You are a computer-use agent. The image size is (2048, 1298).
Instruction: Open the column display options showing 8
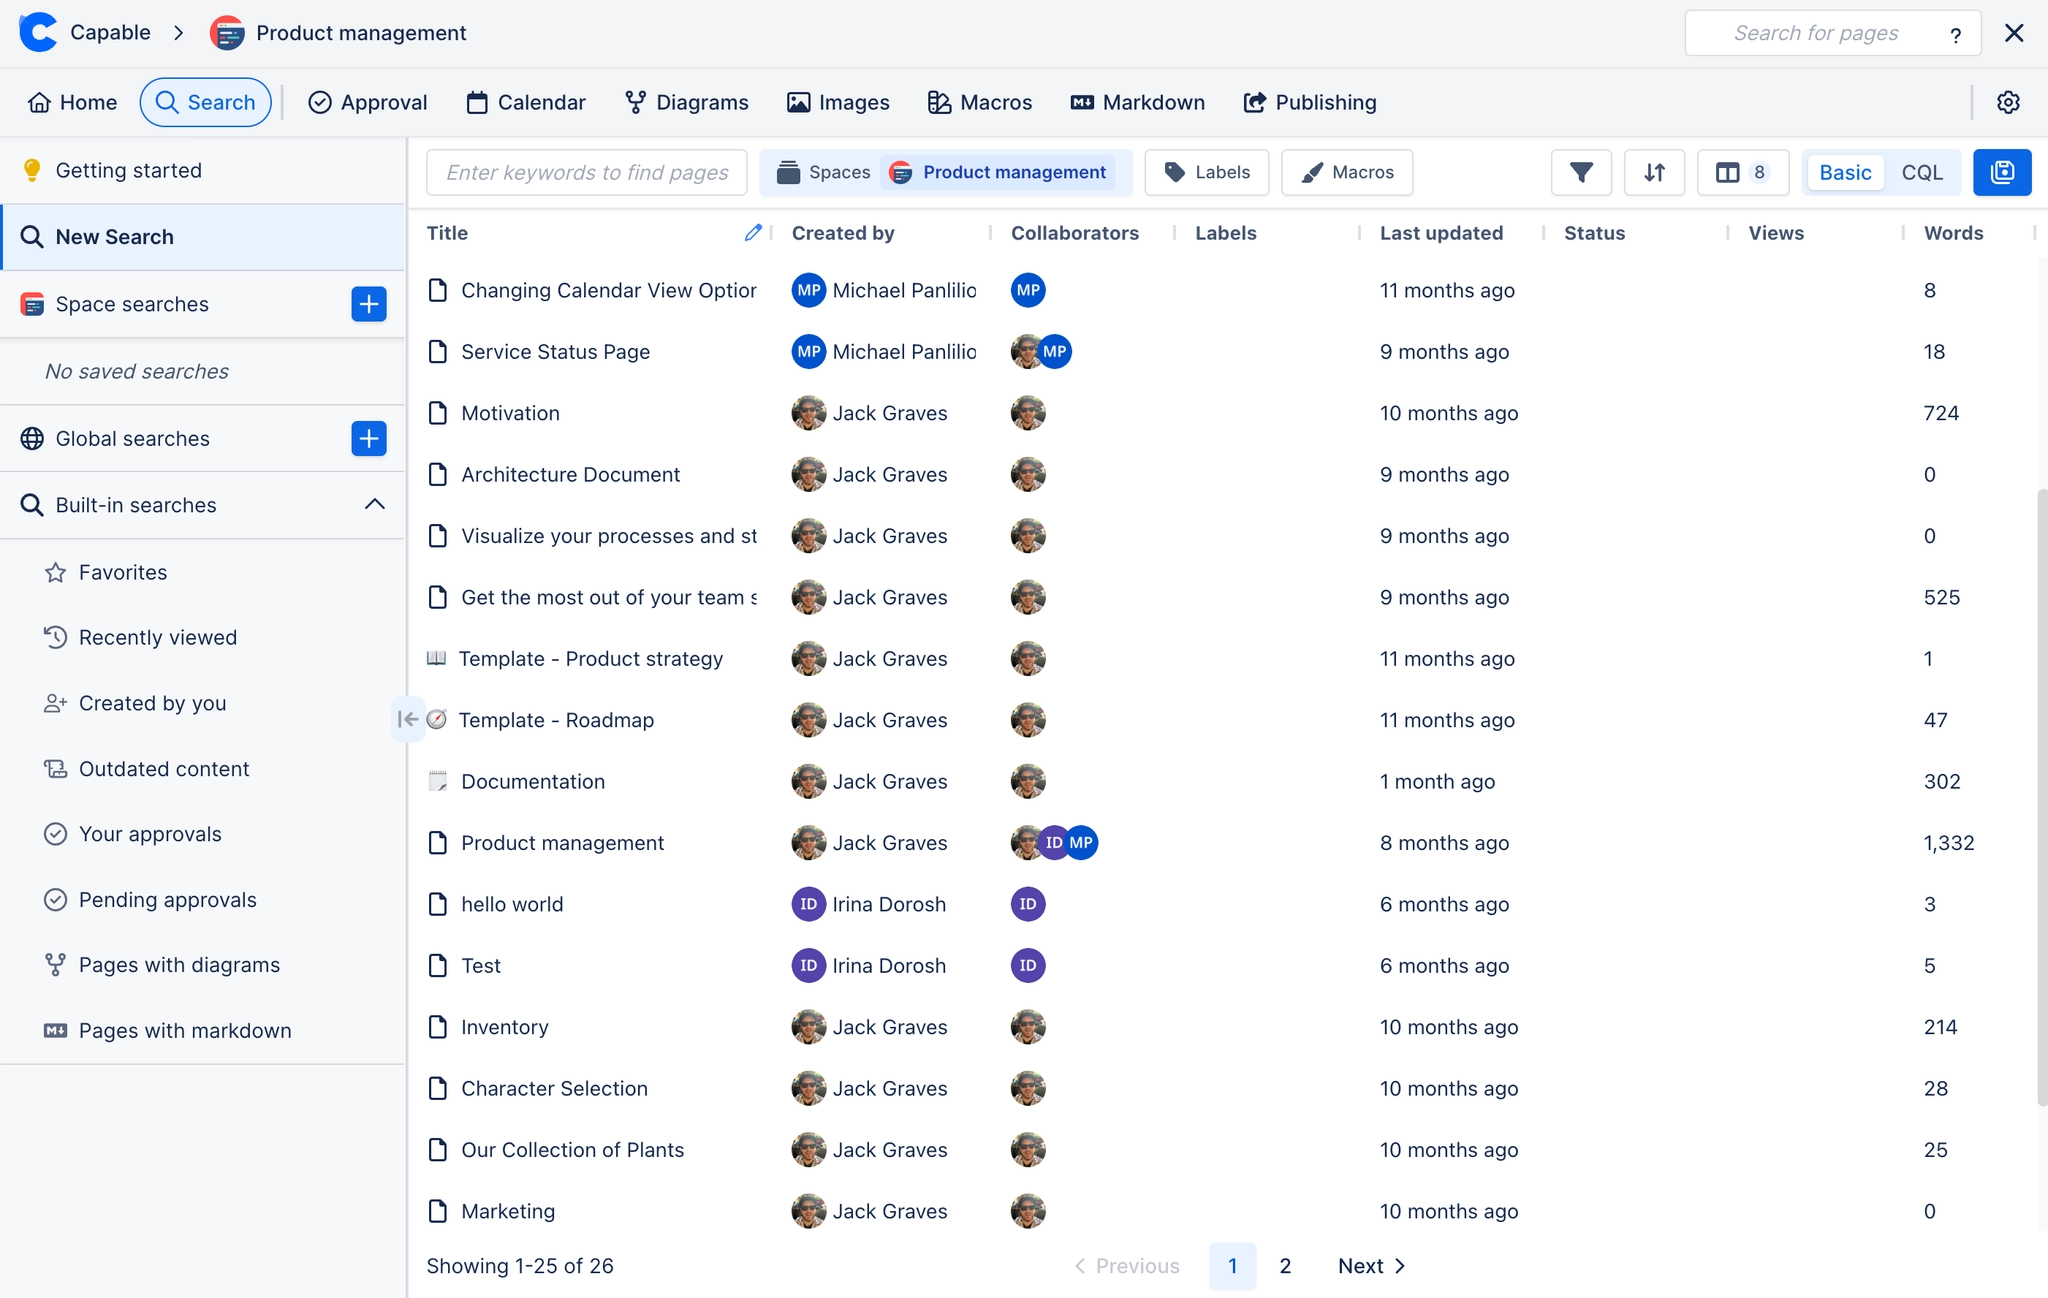tap(1742, 172)
